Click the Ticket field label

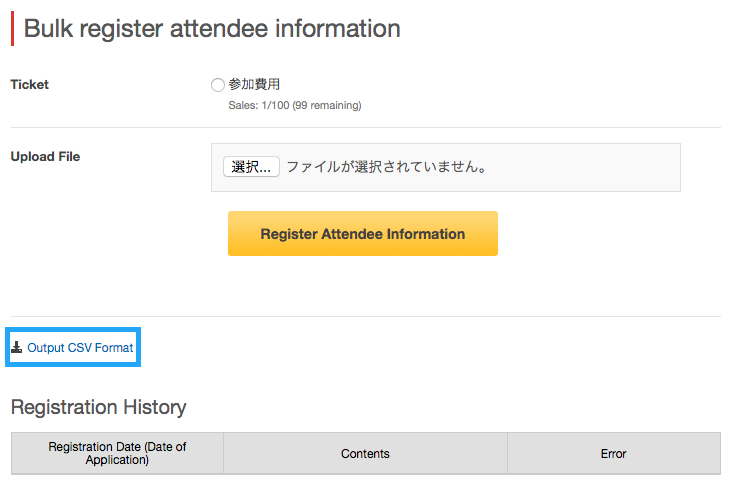pyautogui.click(x=29, y=84)
